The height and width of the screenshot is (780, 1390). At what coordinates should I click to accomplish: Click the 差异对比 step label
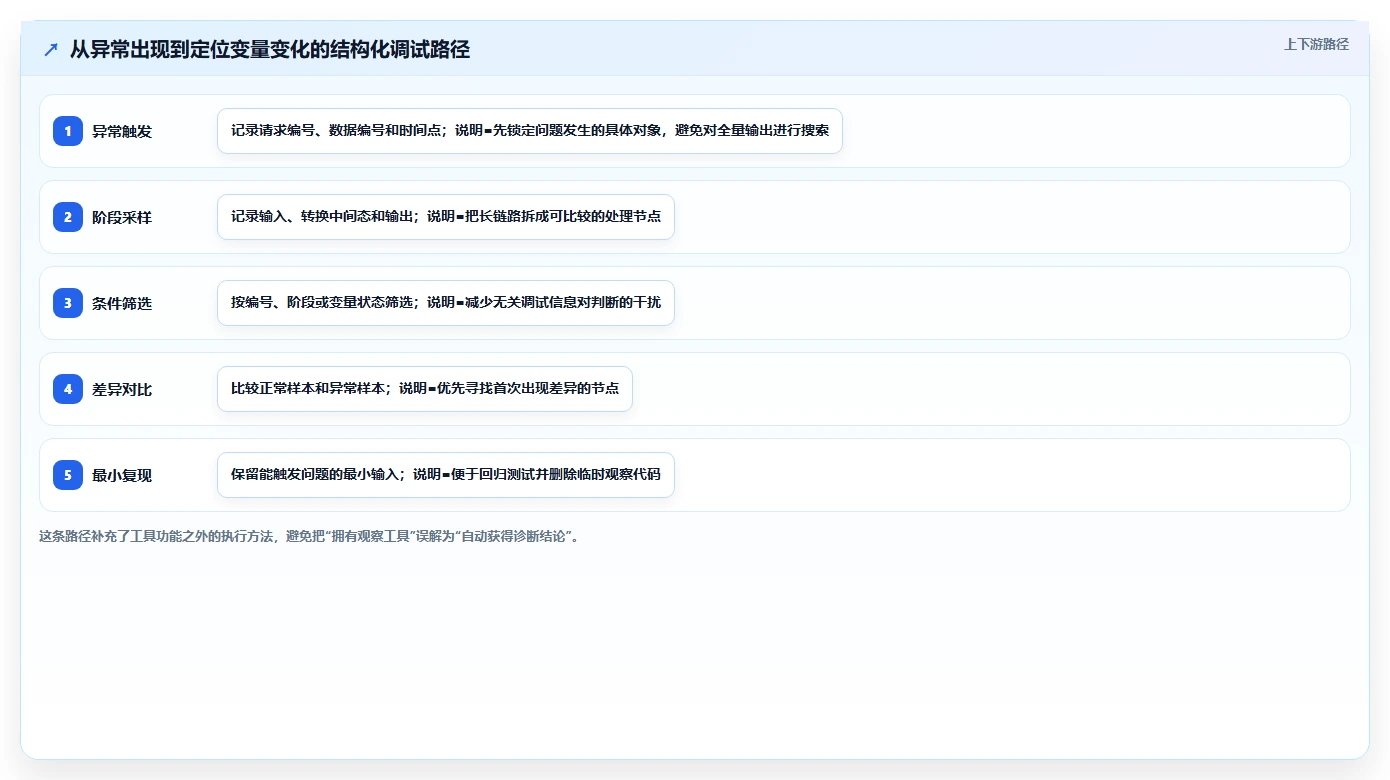click(122, 389)
